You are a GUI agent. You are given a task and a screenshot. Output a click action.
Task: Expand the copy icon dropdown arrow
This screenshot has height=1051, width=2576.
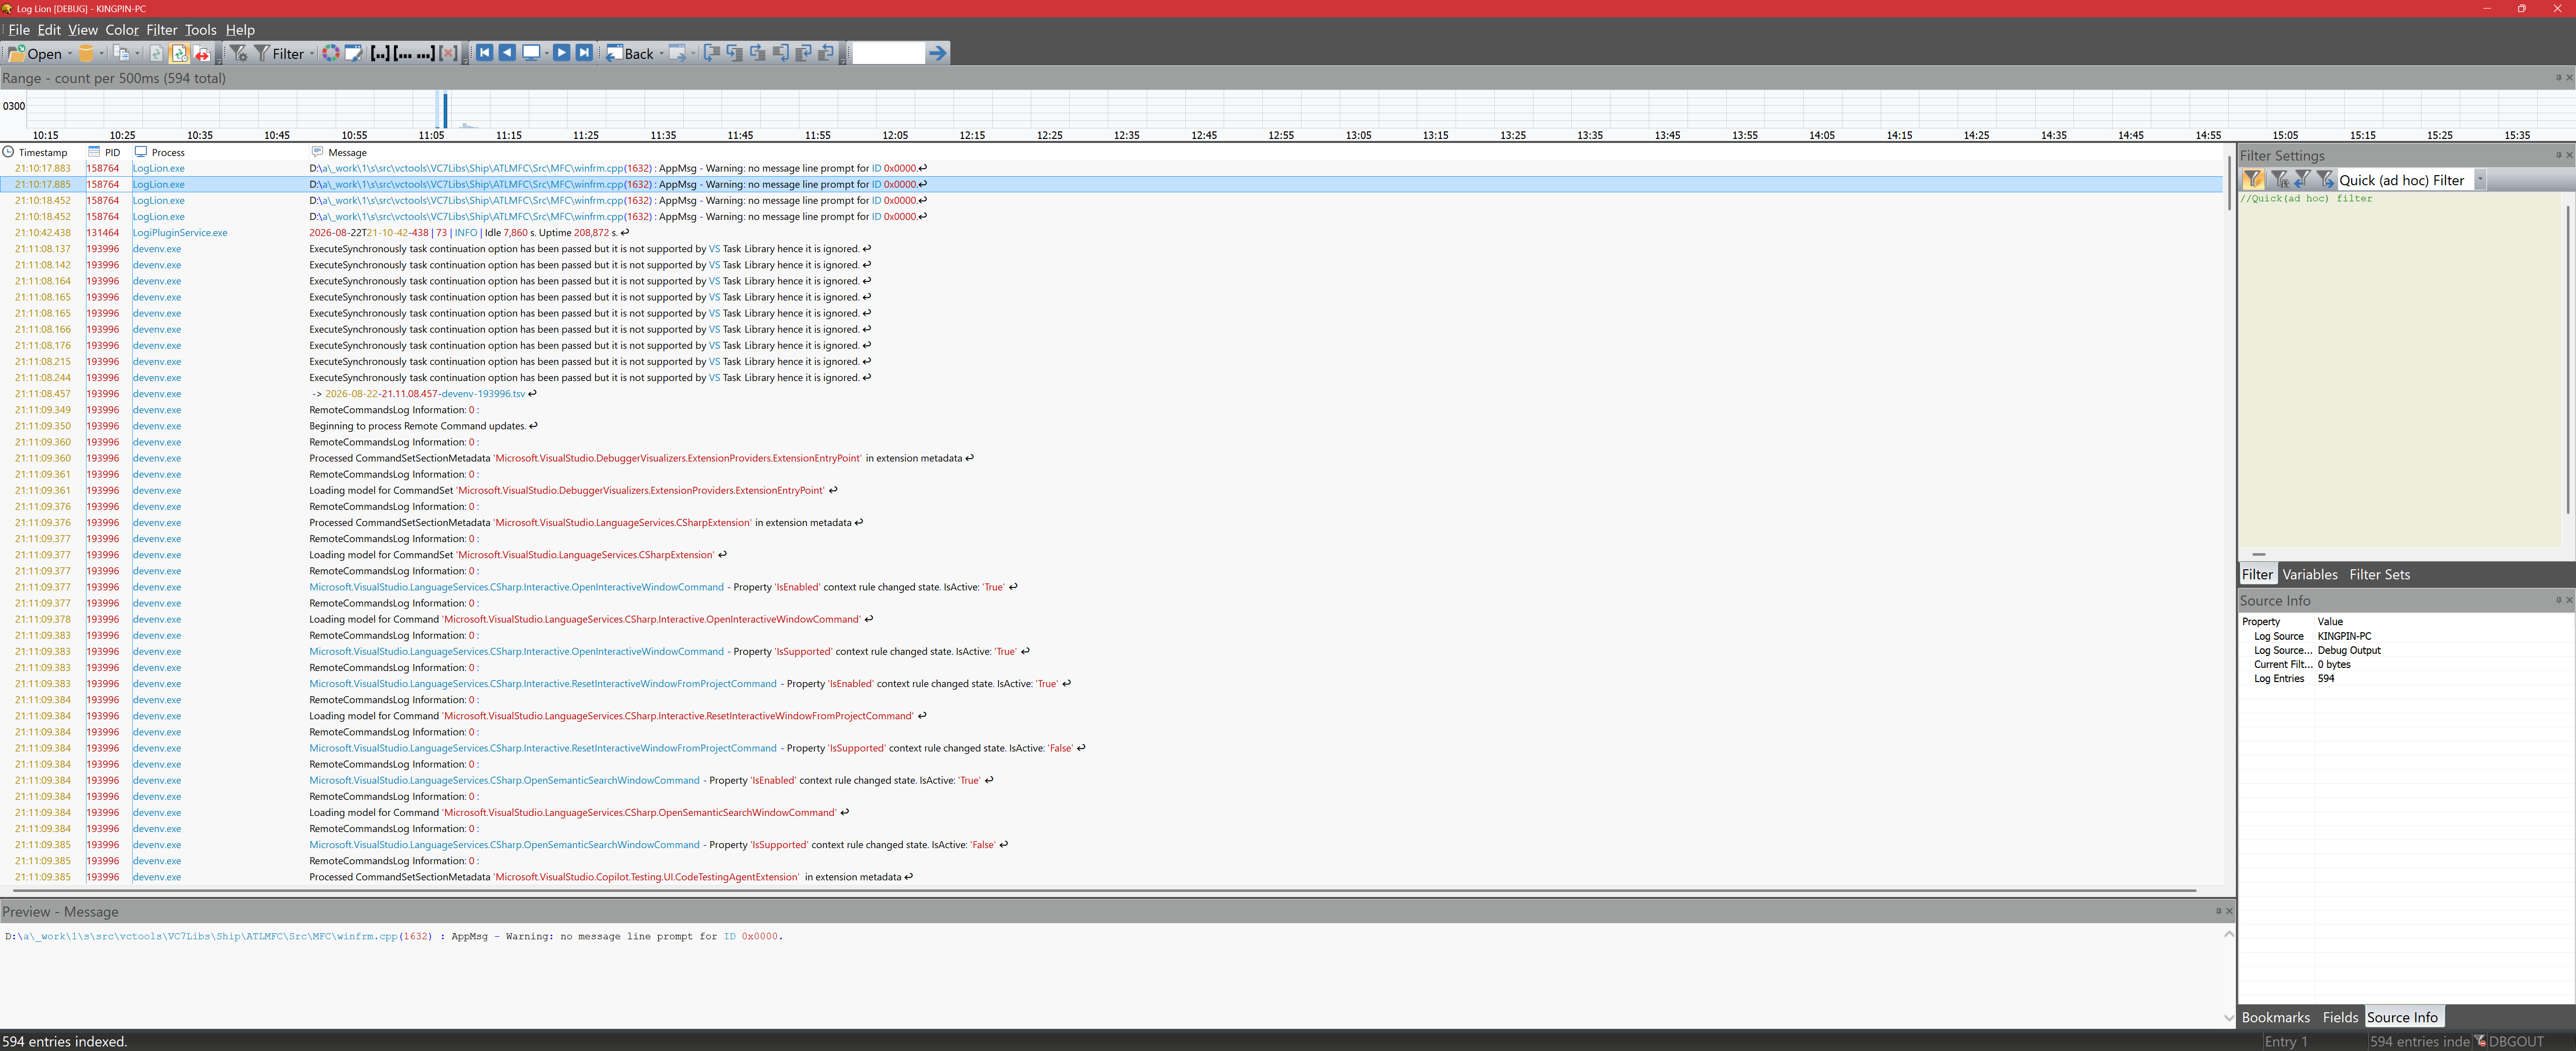[x=138, y=54]
